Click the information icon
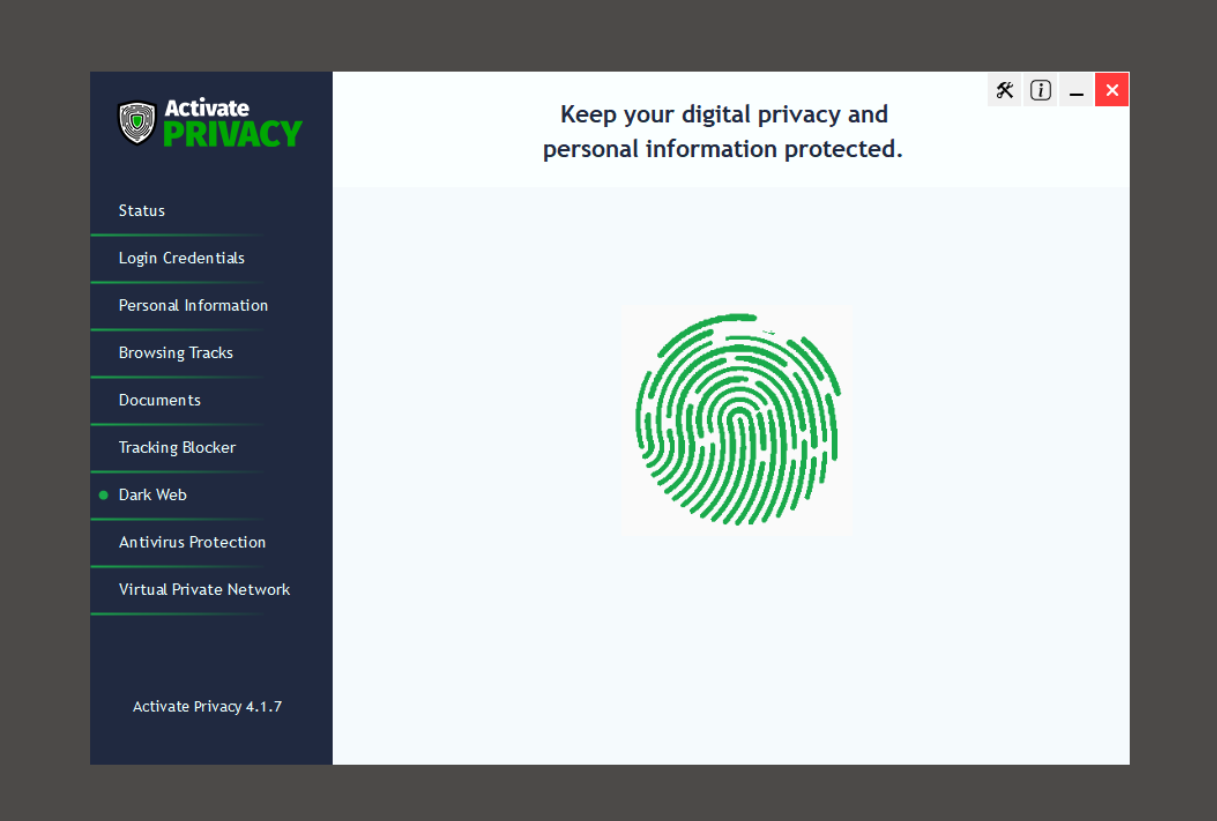The height and width of the screenshot is (821, 1217). [1041, 90]
